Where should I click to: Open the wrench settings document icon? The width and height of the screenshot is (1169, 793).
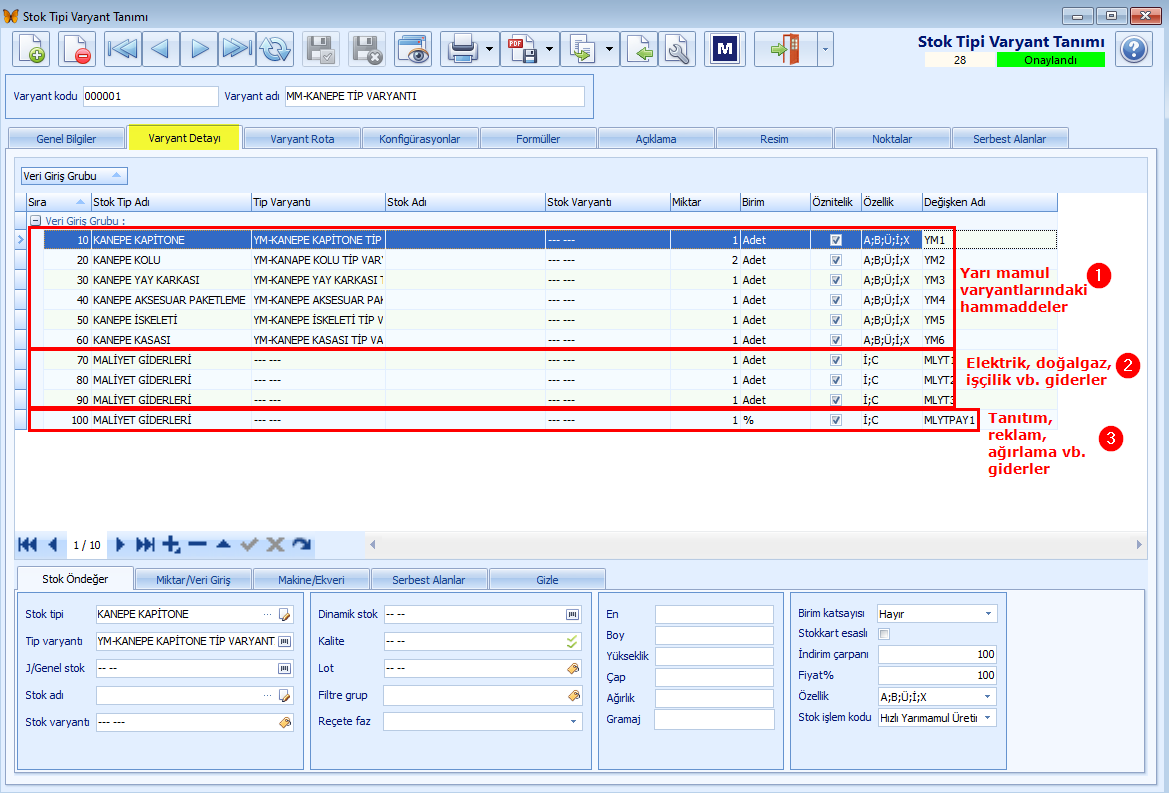[678, 49]
